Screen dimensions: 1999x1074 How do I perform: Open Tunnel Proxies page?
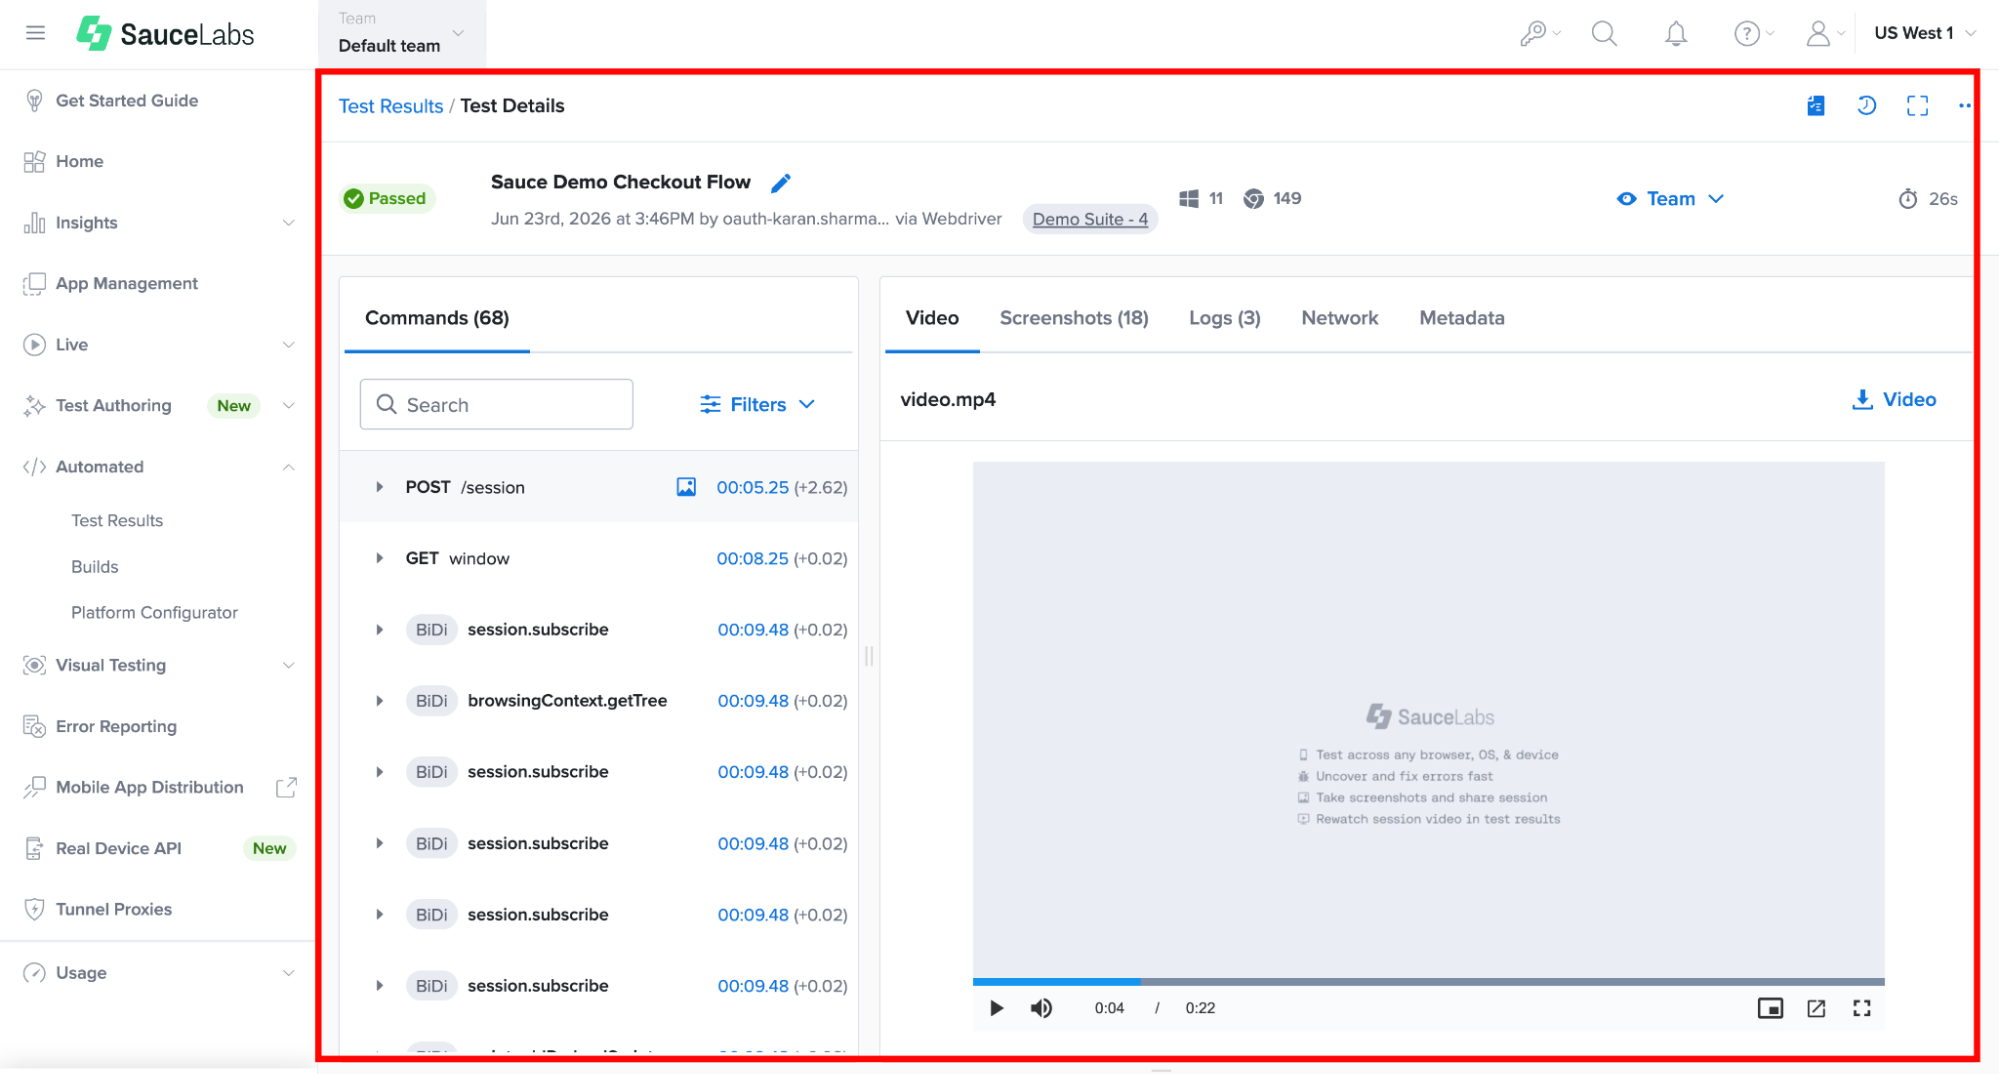[114, 909]
